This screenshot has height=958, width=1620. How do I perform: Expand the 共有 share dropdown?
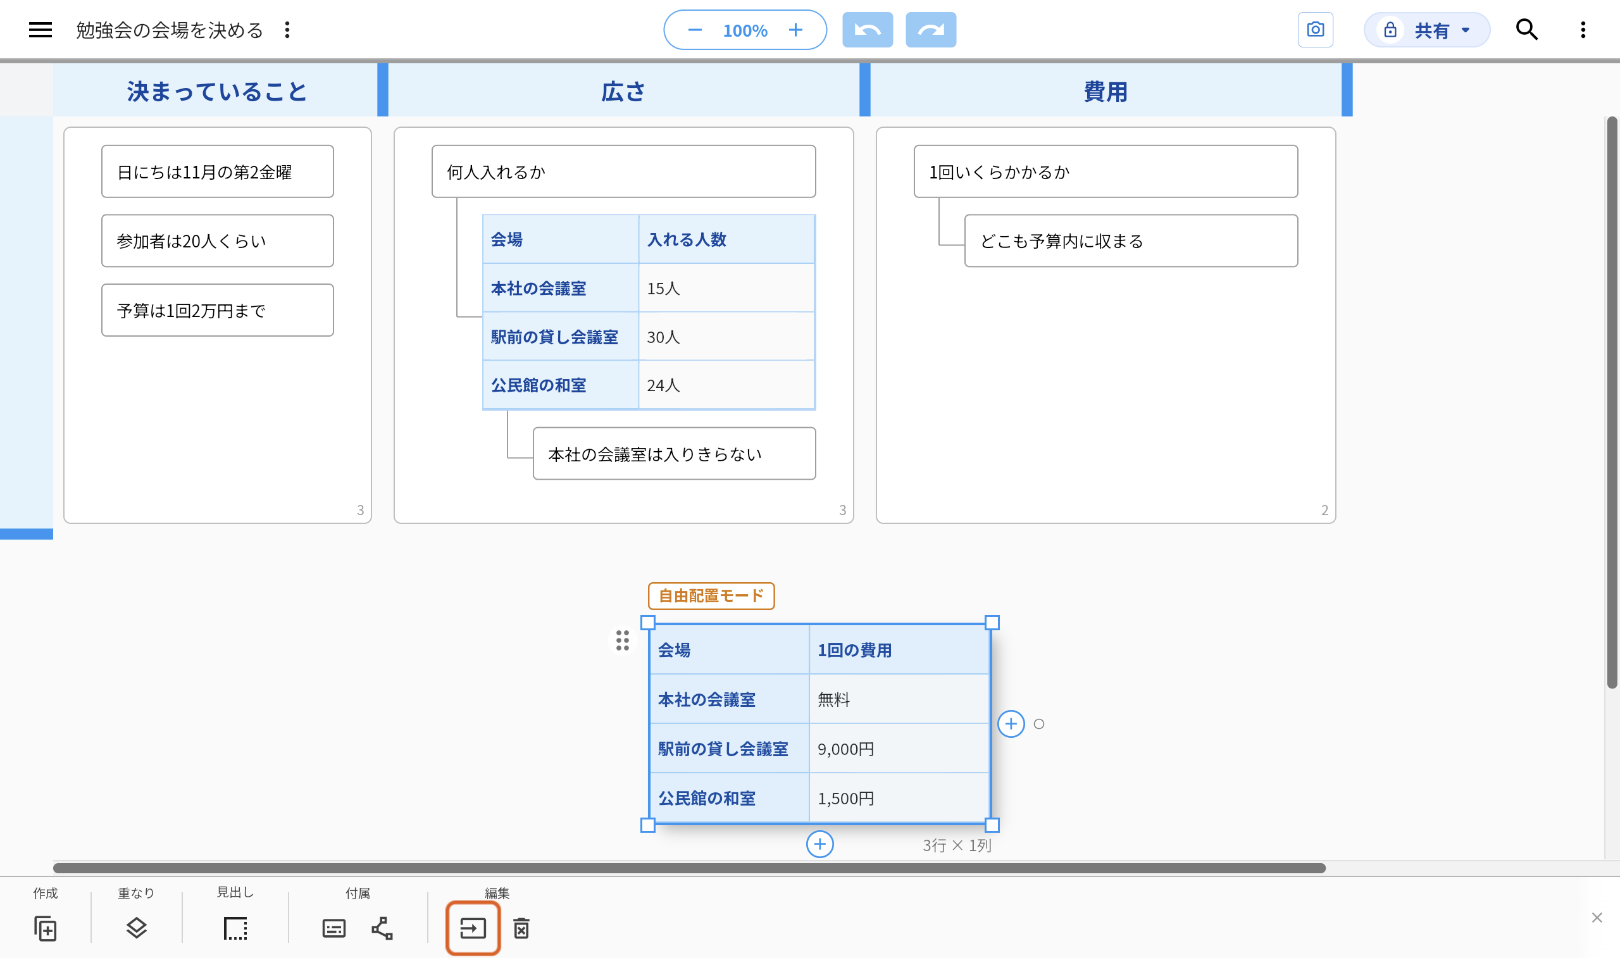1427,30
